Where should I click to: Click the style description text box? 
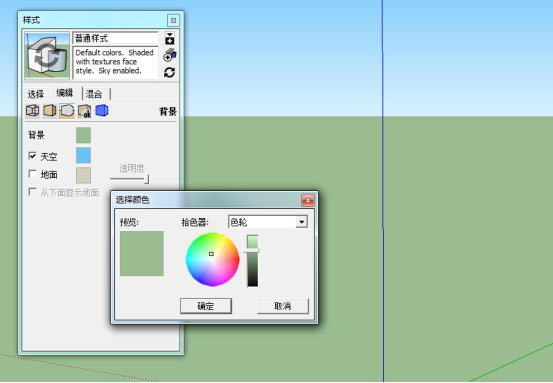click(115, 62)
